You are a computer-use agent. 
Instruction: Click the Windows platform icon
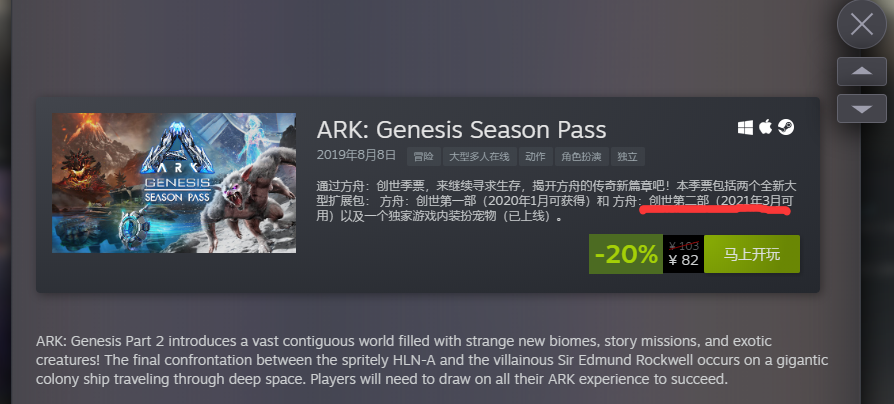[745, 128]
